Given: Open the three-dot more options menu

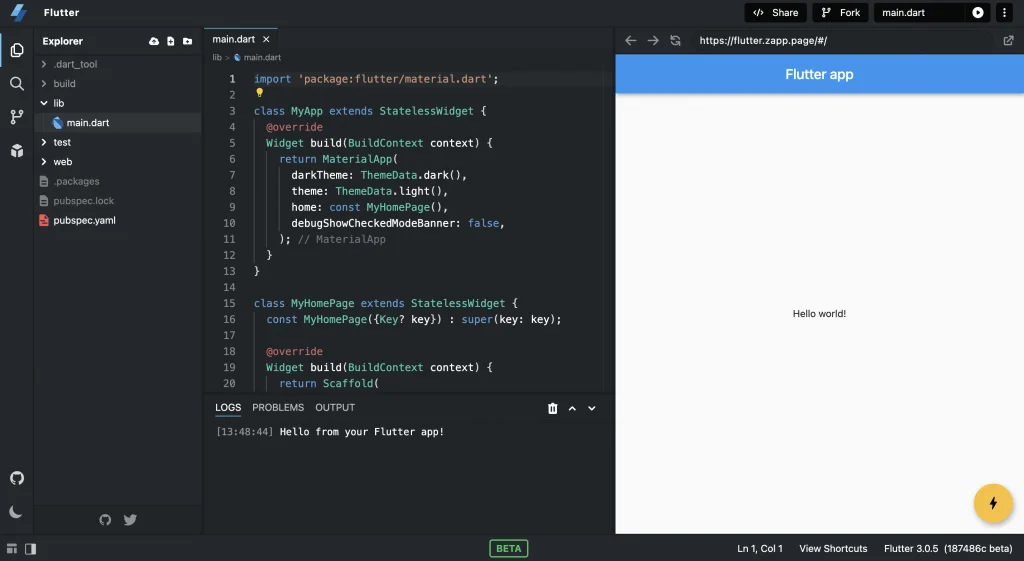Looking at the screenshot, I should click(1004, 12).
